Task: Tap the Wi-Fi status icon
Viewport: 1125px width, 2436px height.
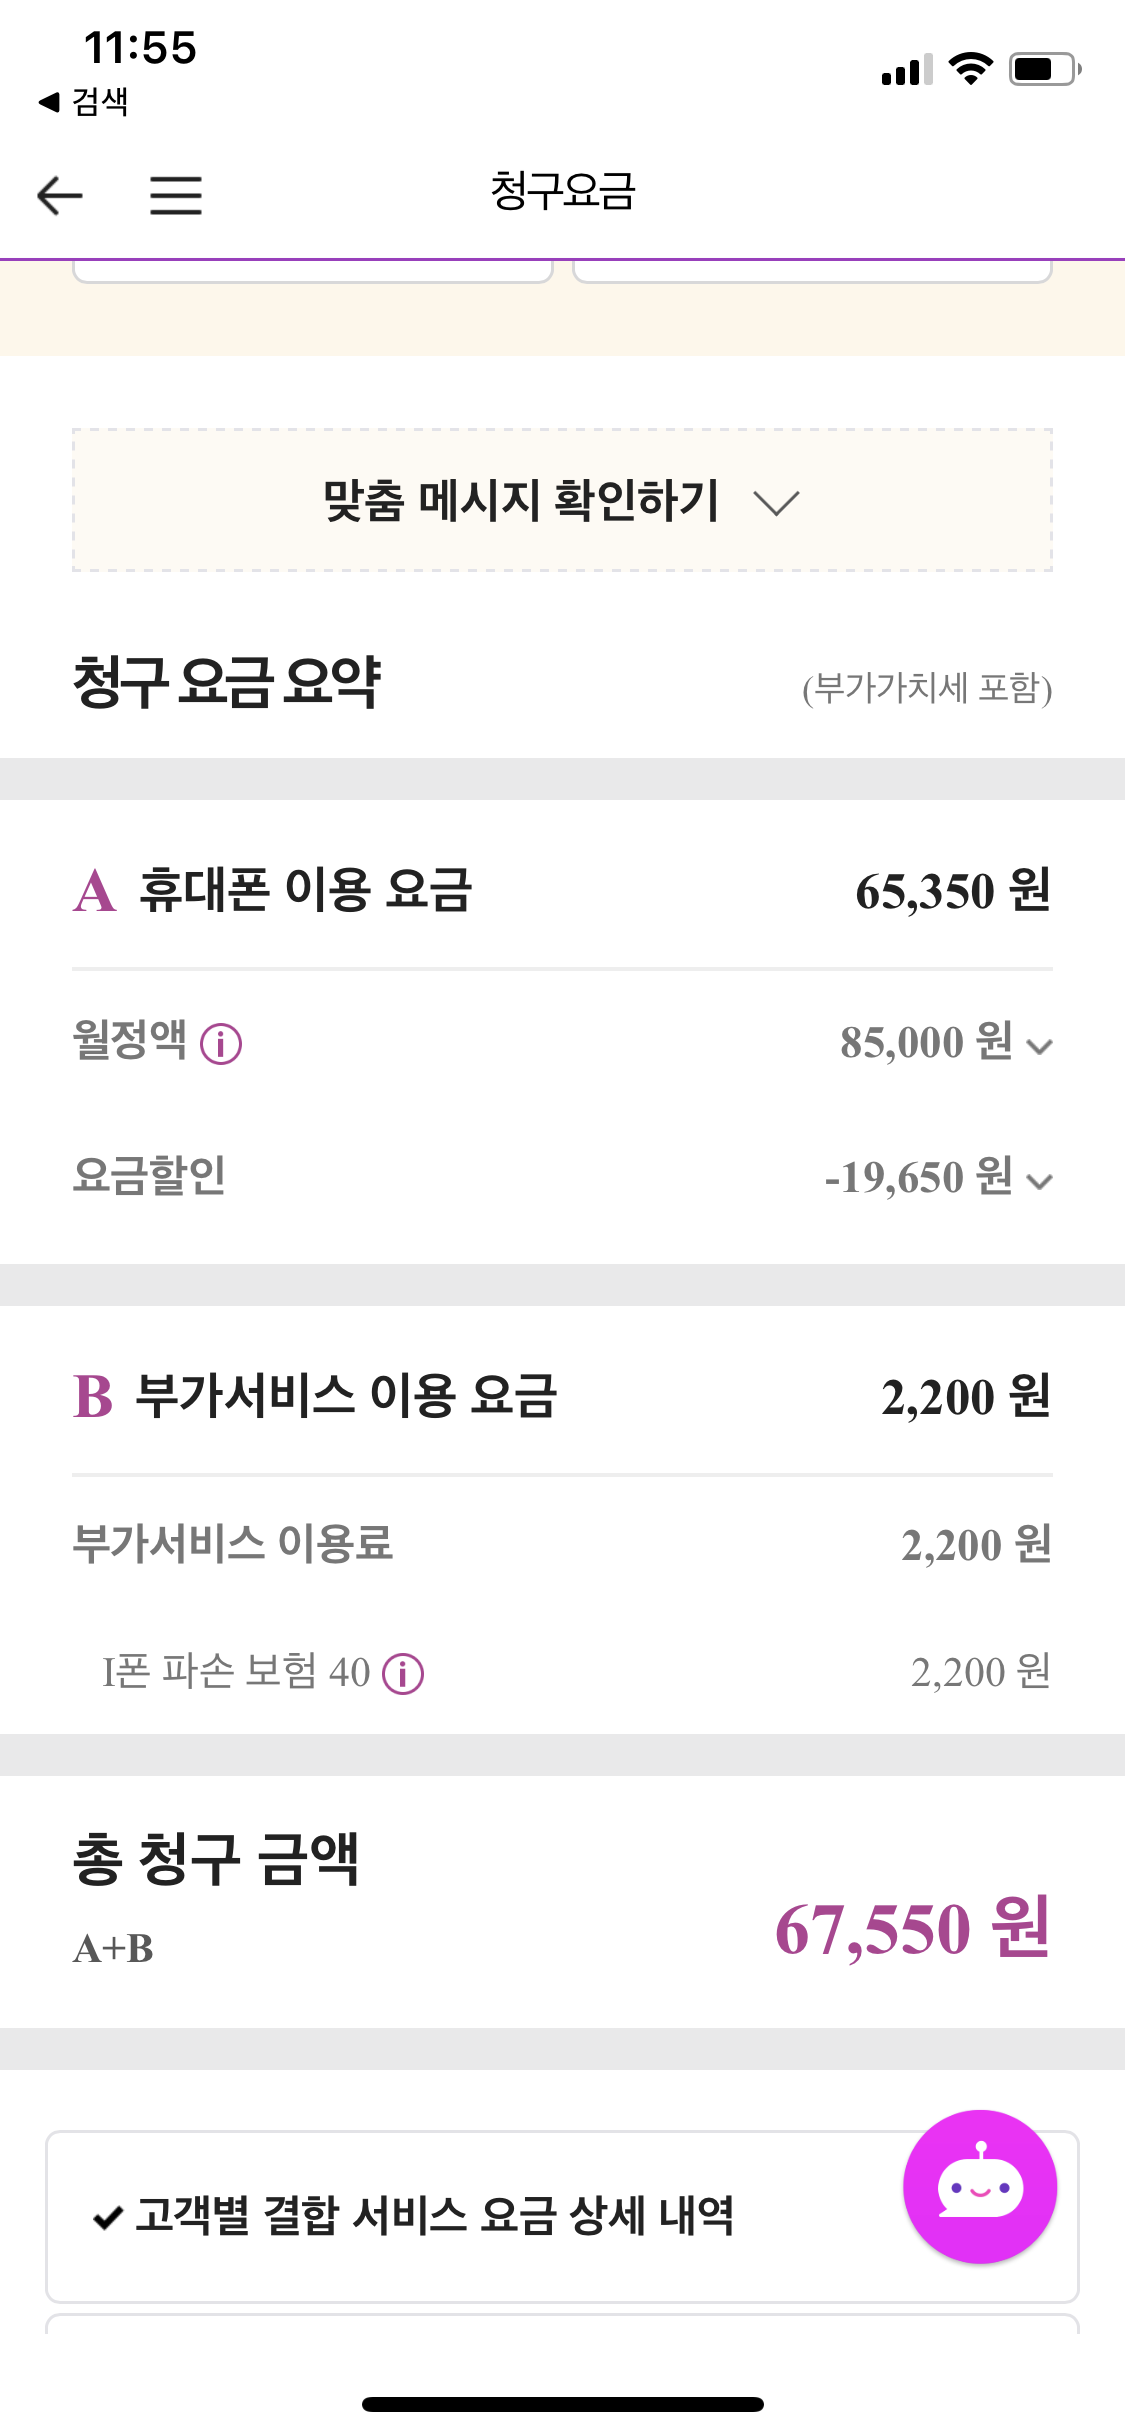Action: point(969,69)
